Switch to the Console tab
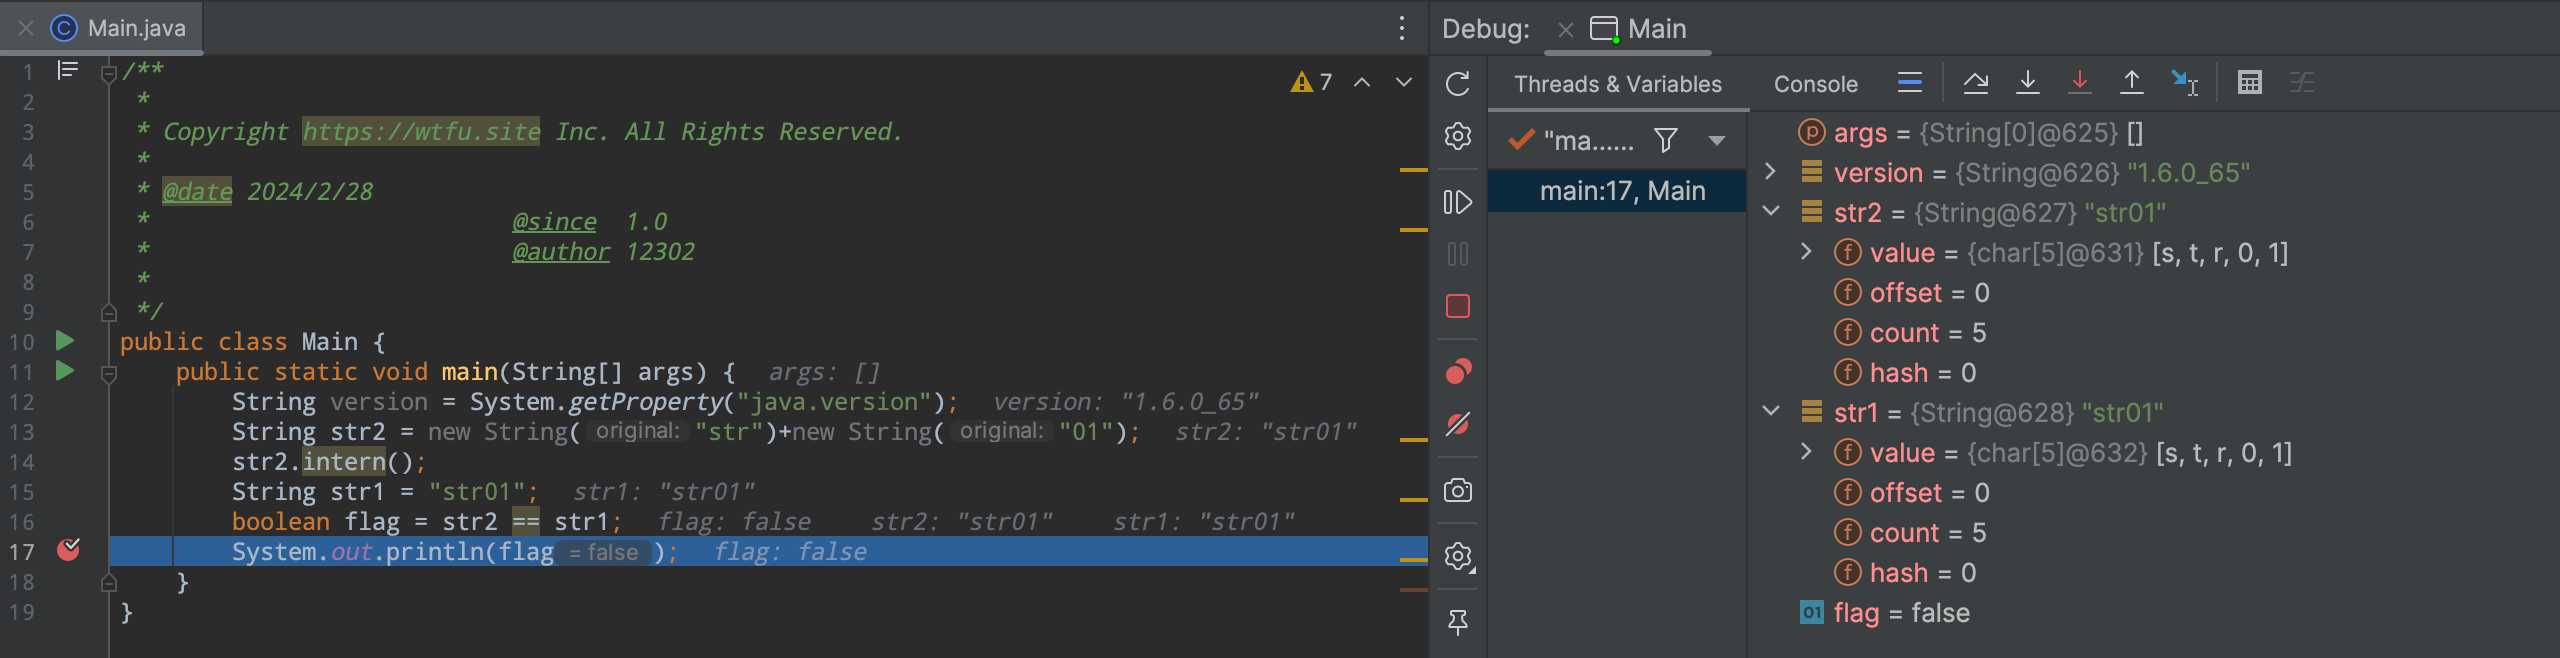 click(x=1815, y=84)
